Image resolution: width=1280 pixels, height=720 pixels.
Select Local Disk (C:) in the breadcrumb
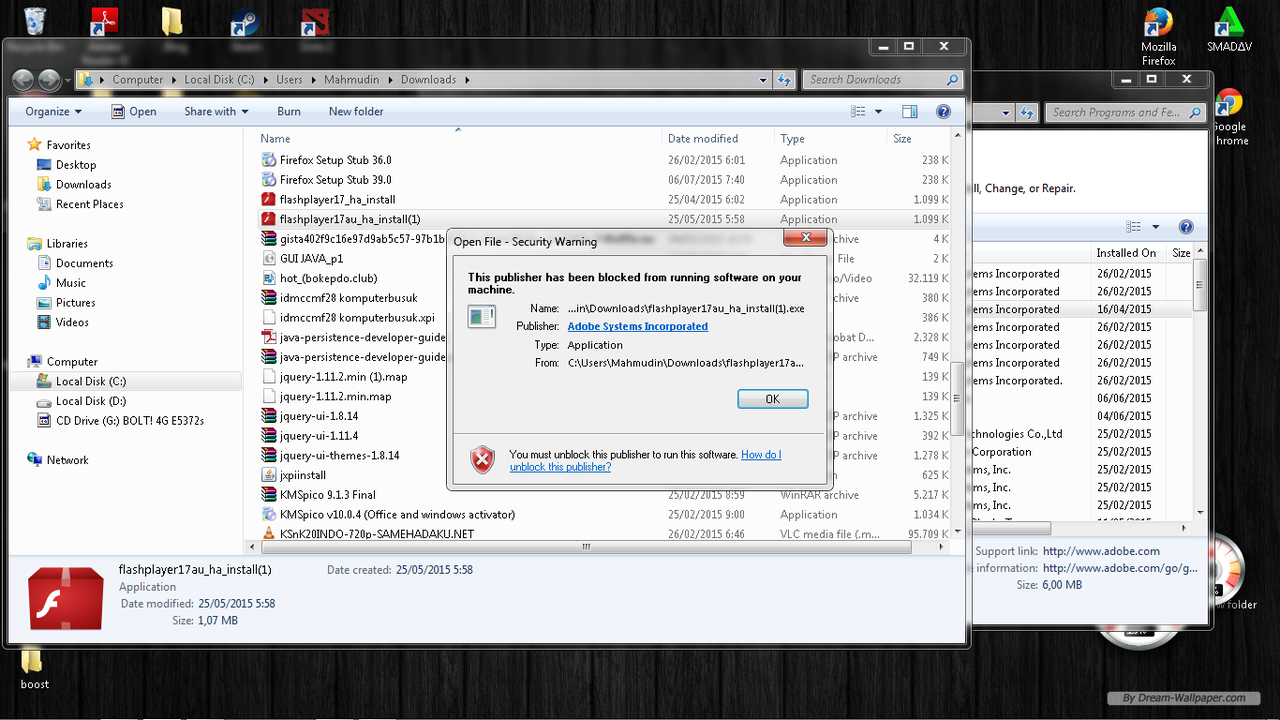219,80
